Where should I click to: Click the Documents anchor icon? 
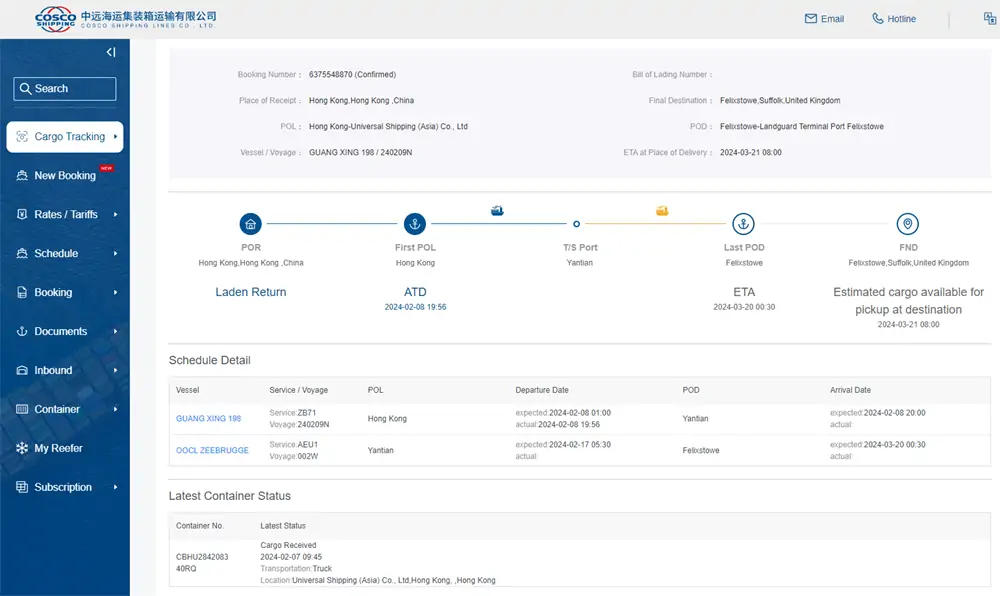coord(22,331)
